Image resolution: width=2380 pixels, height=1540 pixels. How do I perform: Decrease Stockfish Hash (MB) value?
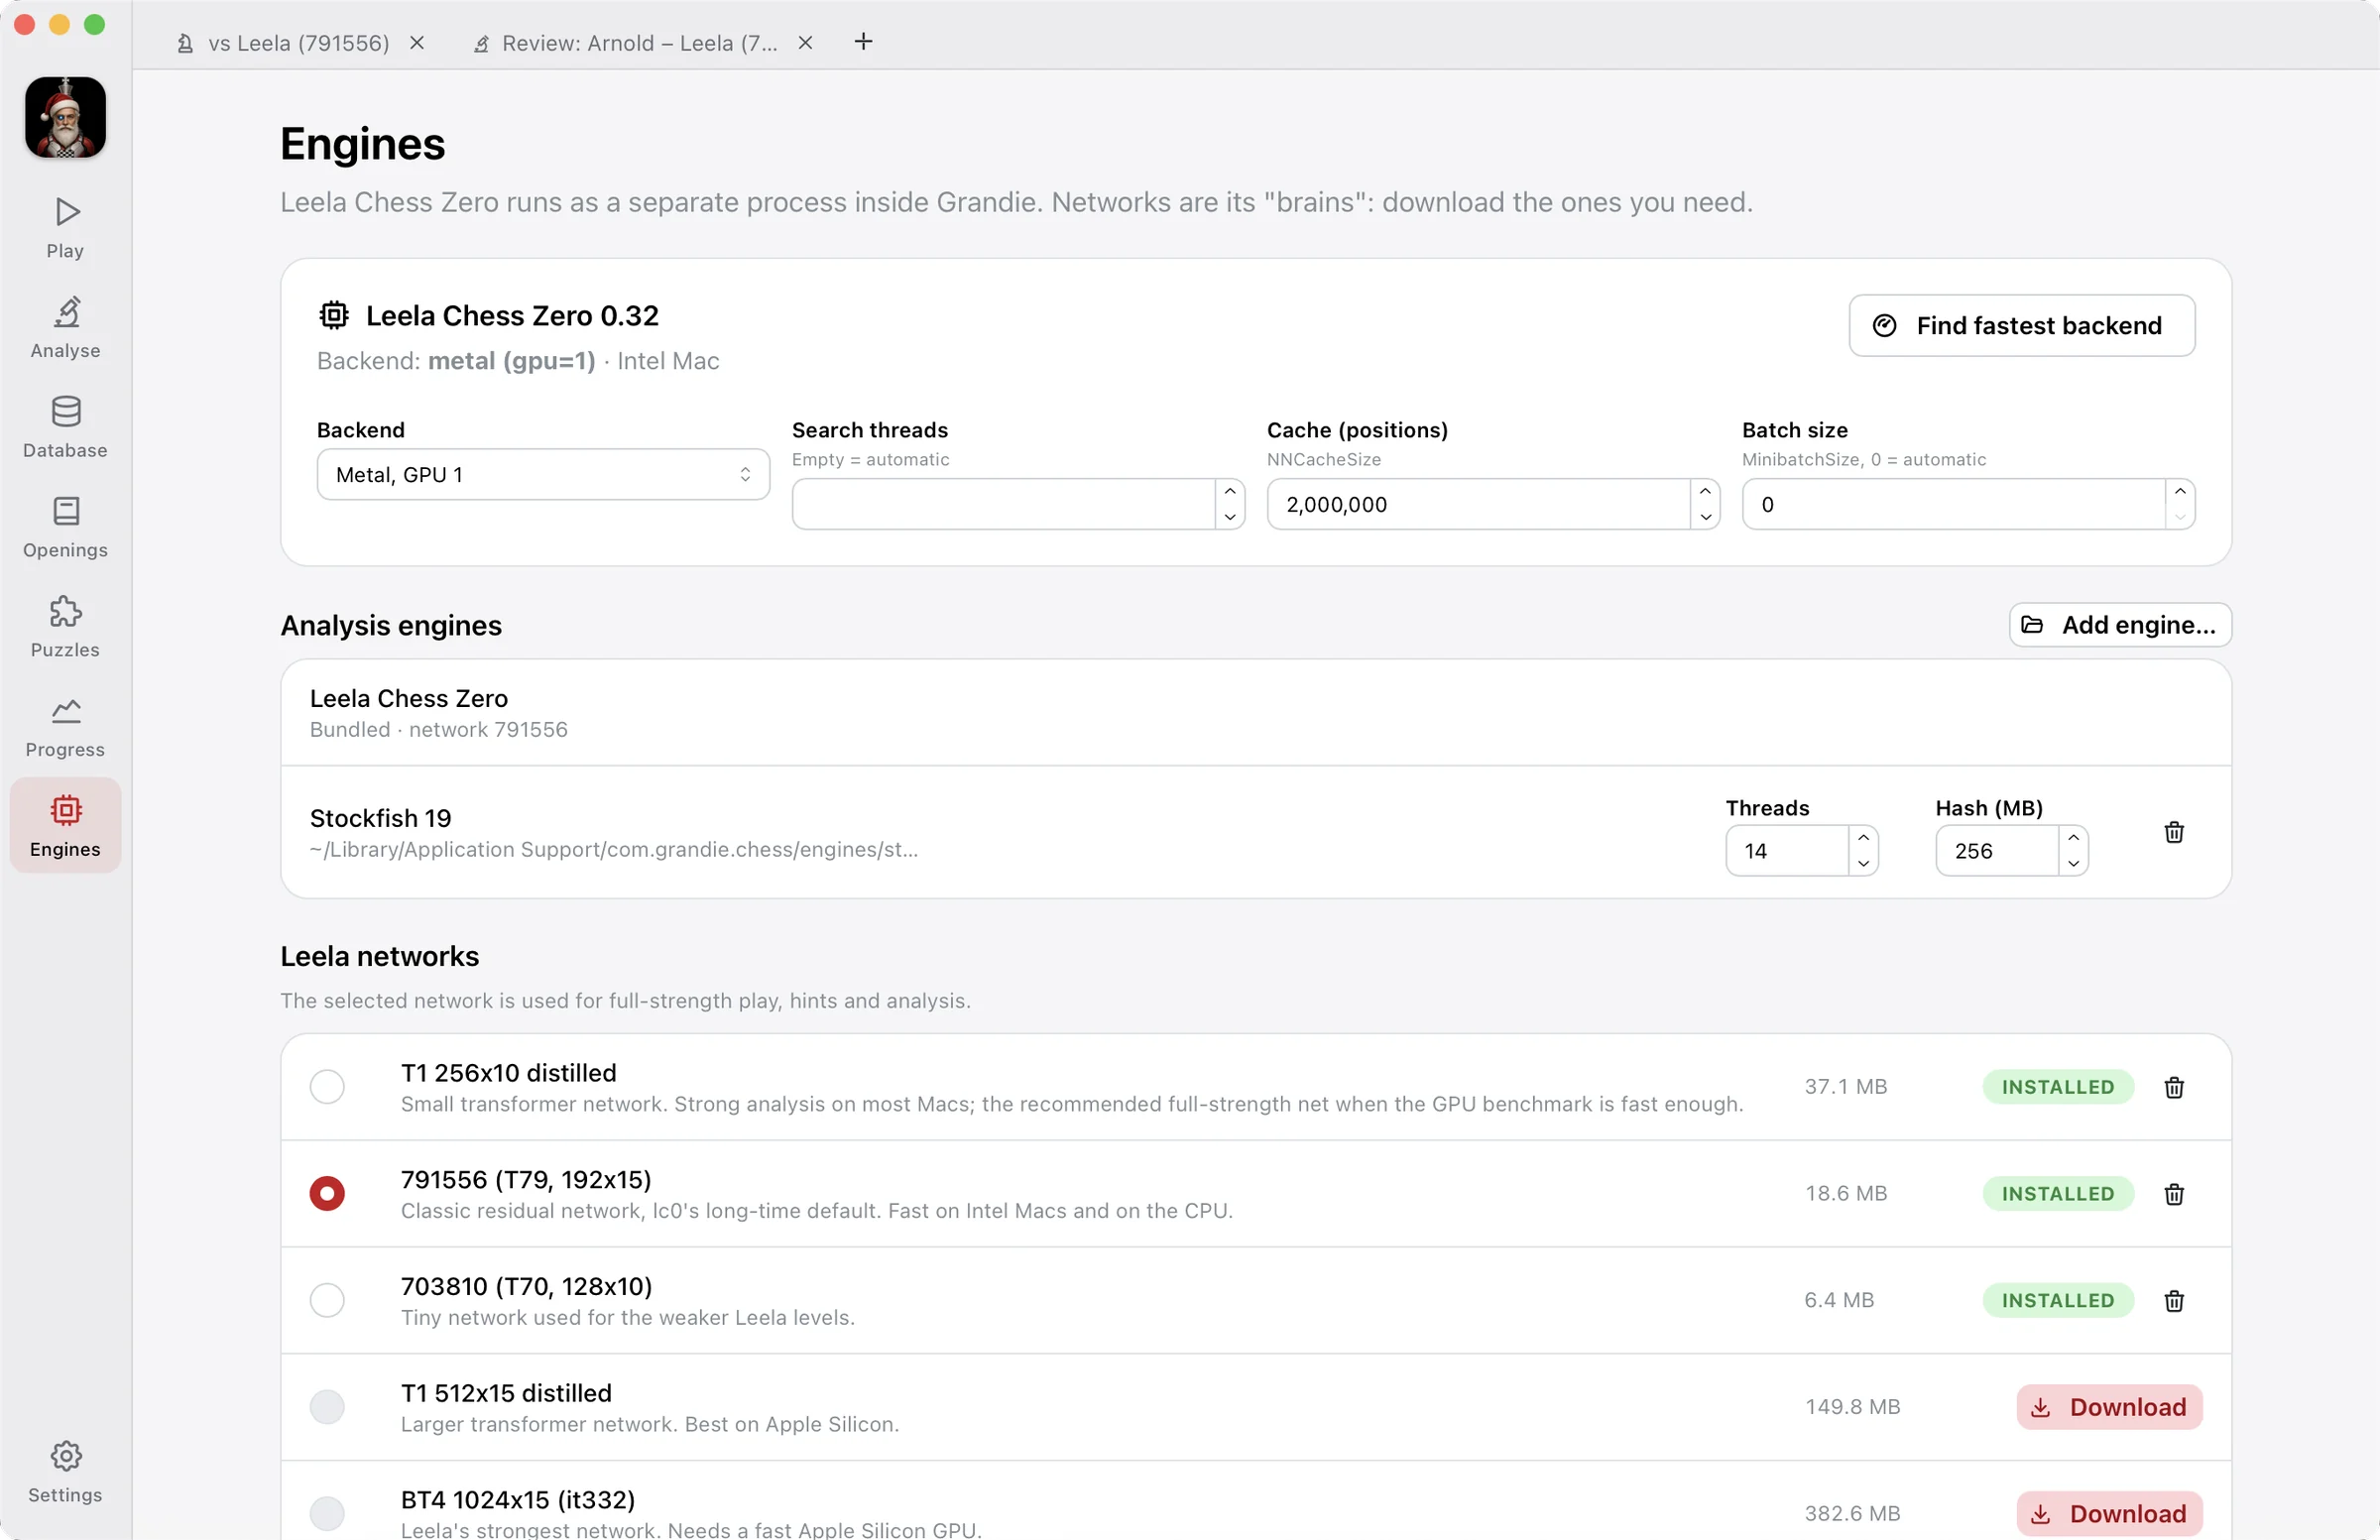coord(2073,864)
